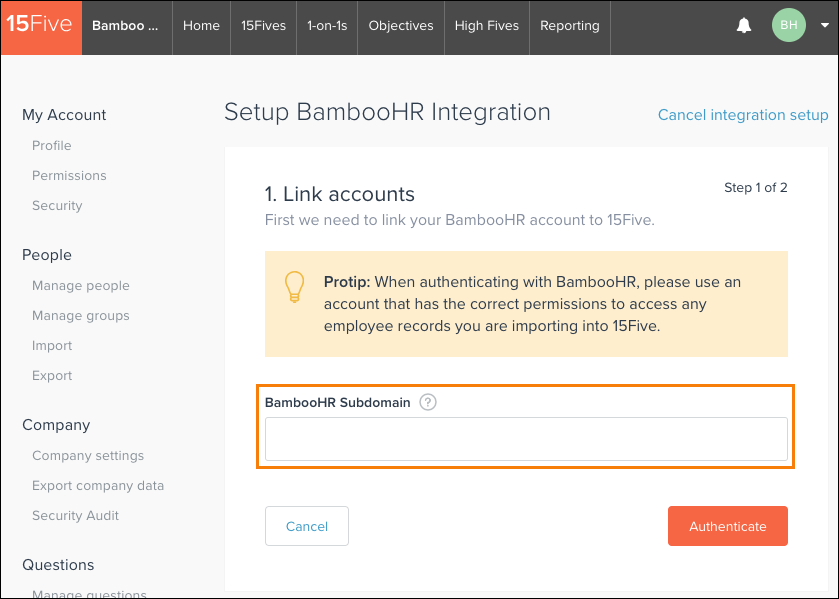Open Security under My Account
The image size is (839, 599).
[57, 206]
